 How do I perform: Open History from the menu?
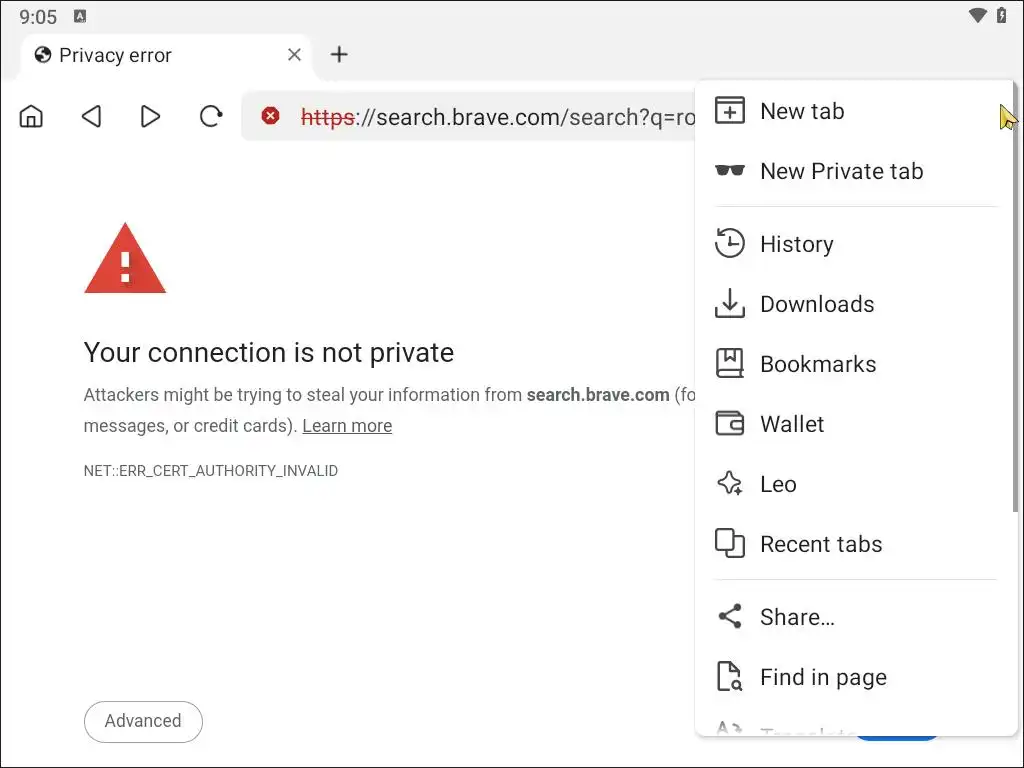tap(854, 244)
